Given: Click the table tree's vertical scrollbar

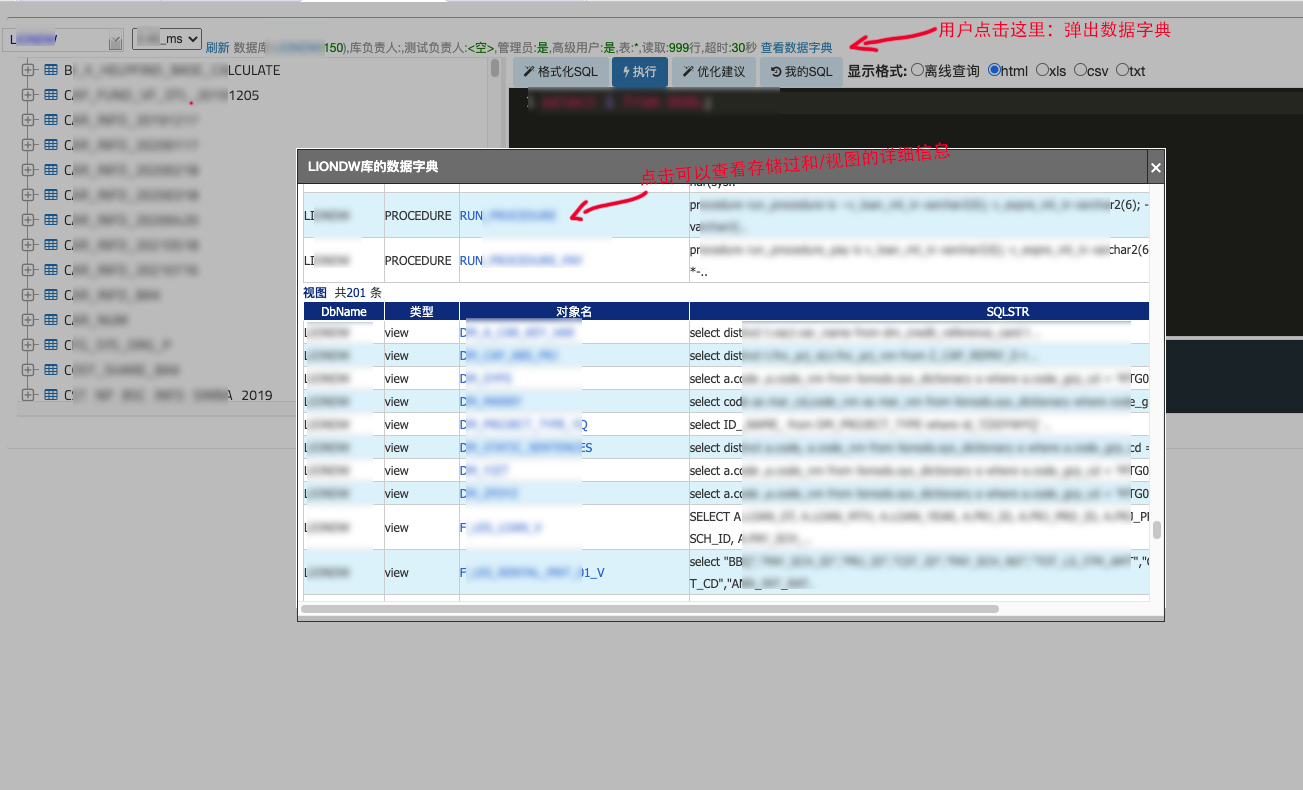Looking at the screenshot, I should [495, 68].
